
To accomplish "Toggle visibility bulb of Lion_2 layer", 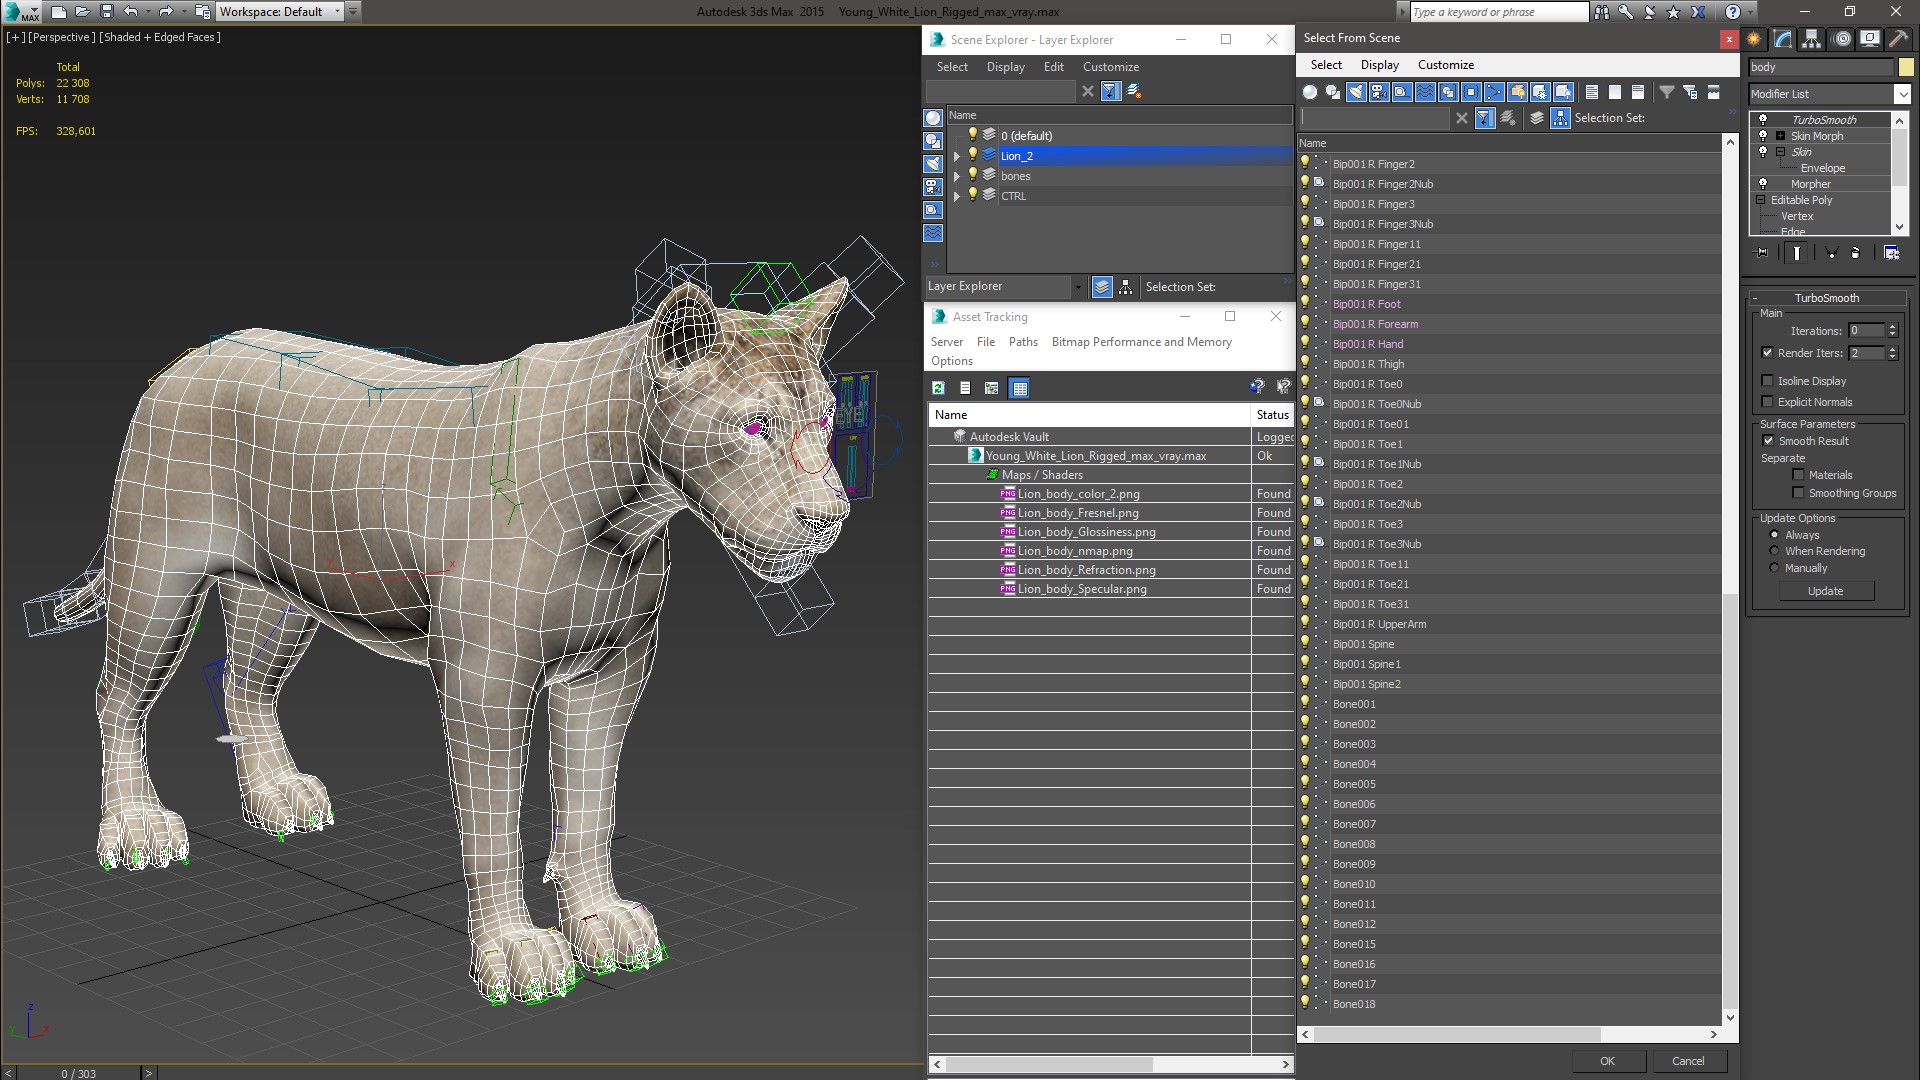I will click(972, 155).
